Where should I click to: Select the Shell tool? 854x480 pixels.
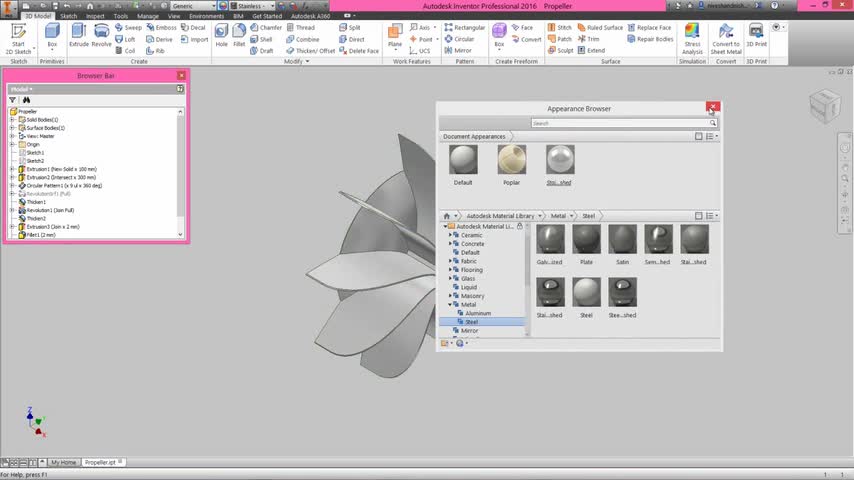[261, 39]
